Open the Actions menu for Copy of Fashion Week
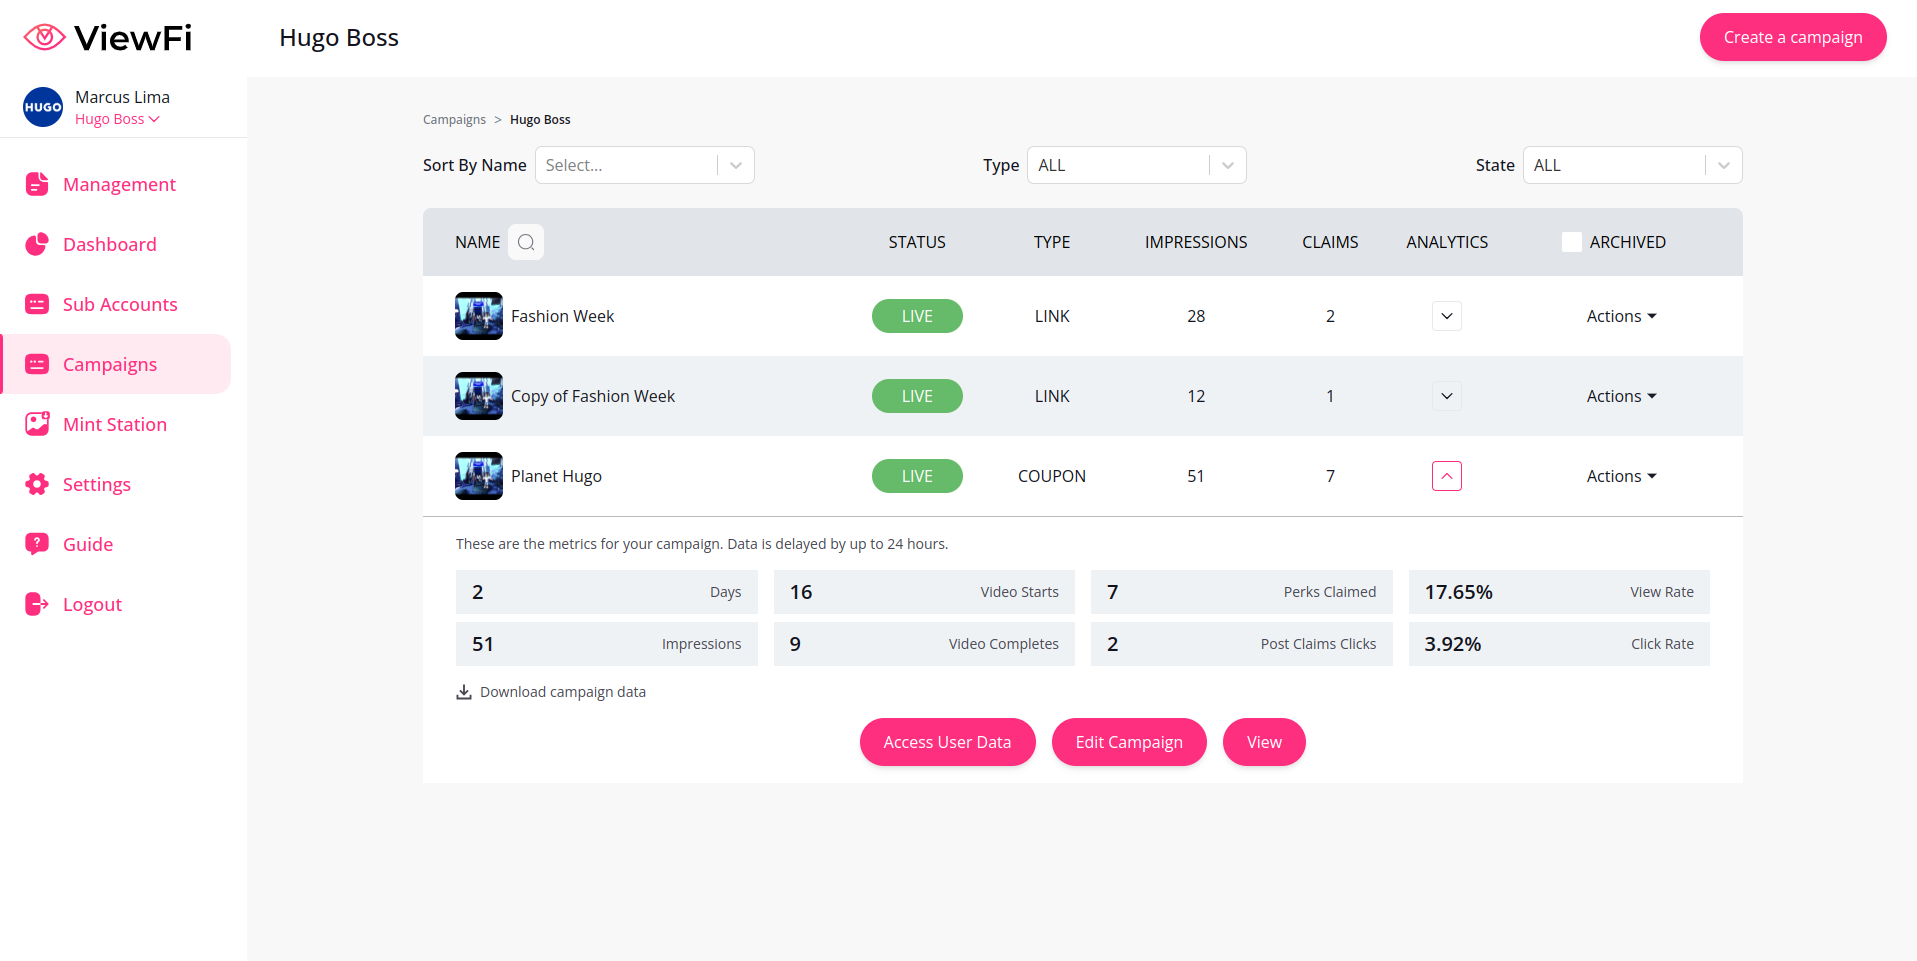The image size is (1917, 961). pos(1620,396)
